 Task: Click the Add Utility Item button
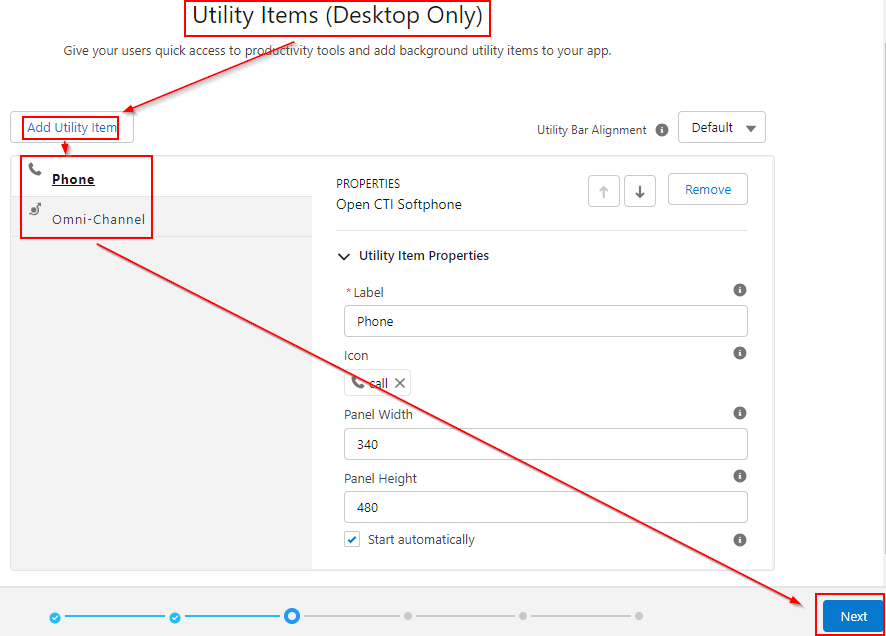click(71, 128)
